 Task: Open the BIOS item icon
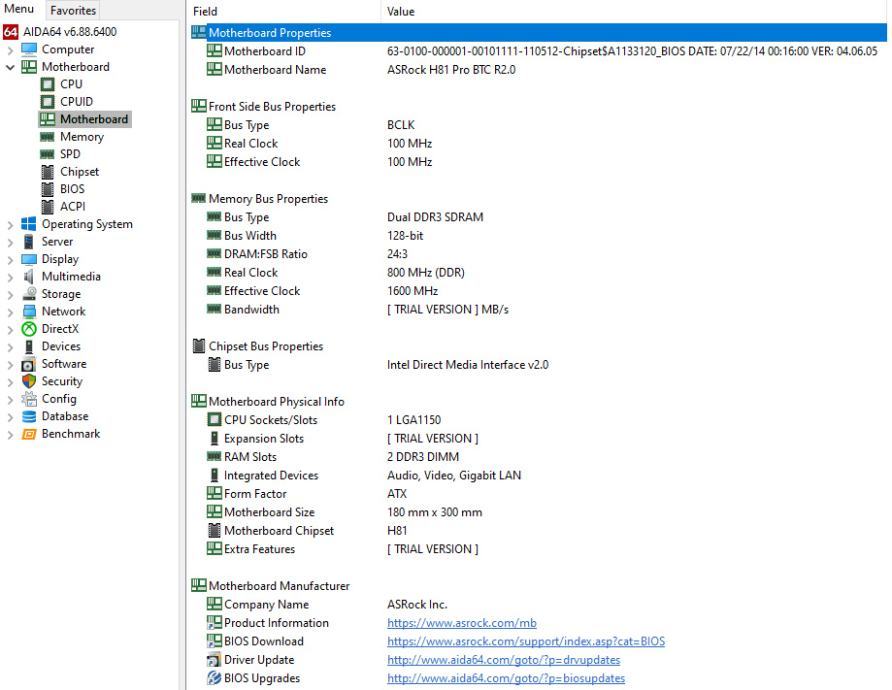pos(46,189)
